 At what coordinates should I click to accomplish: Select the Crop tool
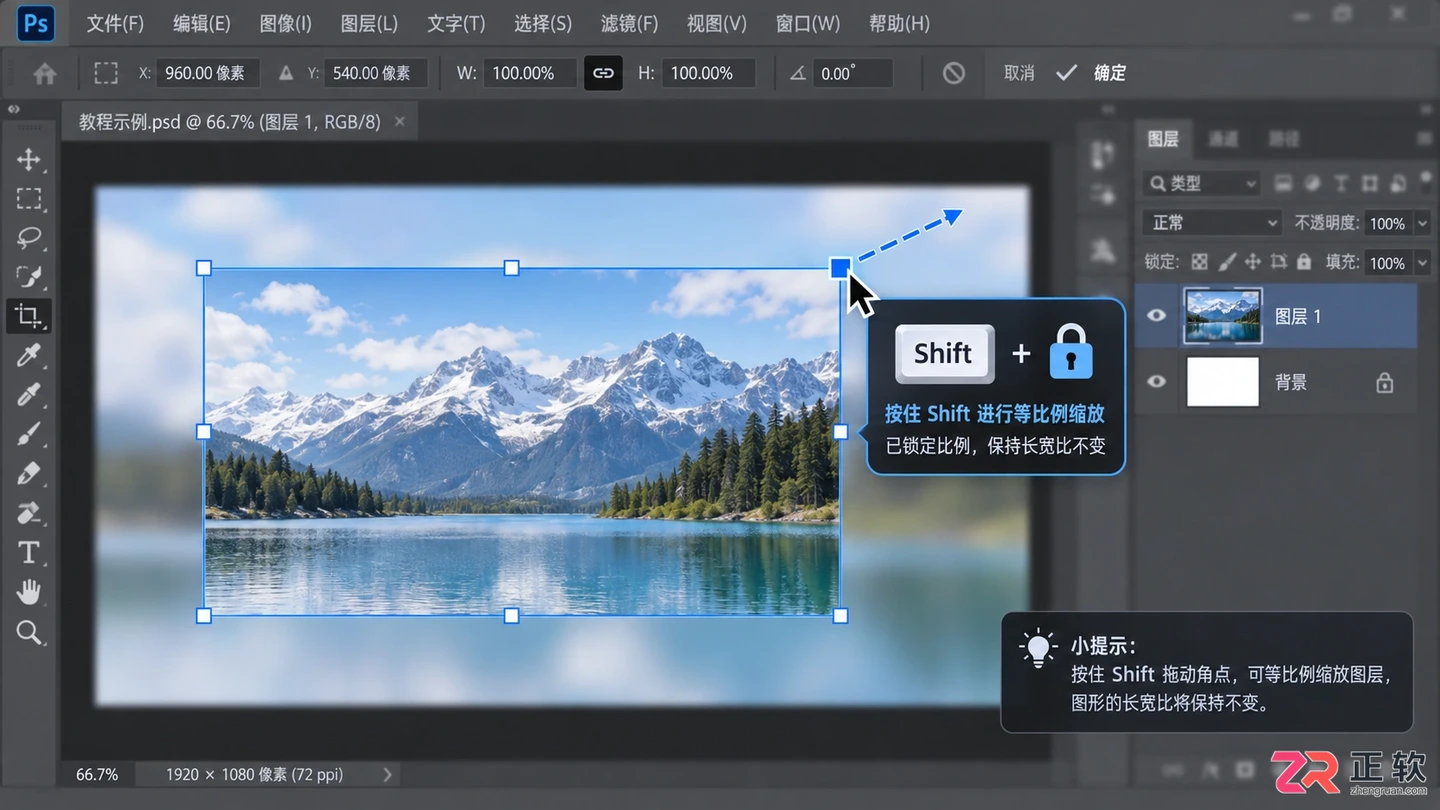point(28,317)
